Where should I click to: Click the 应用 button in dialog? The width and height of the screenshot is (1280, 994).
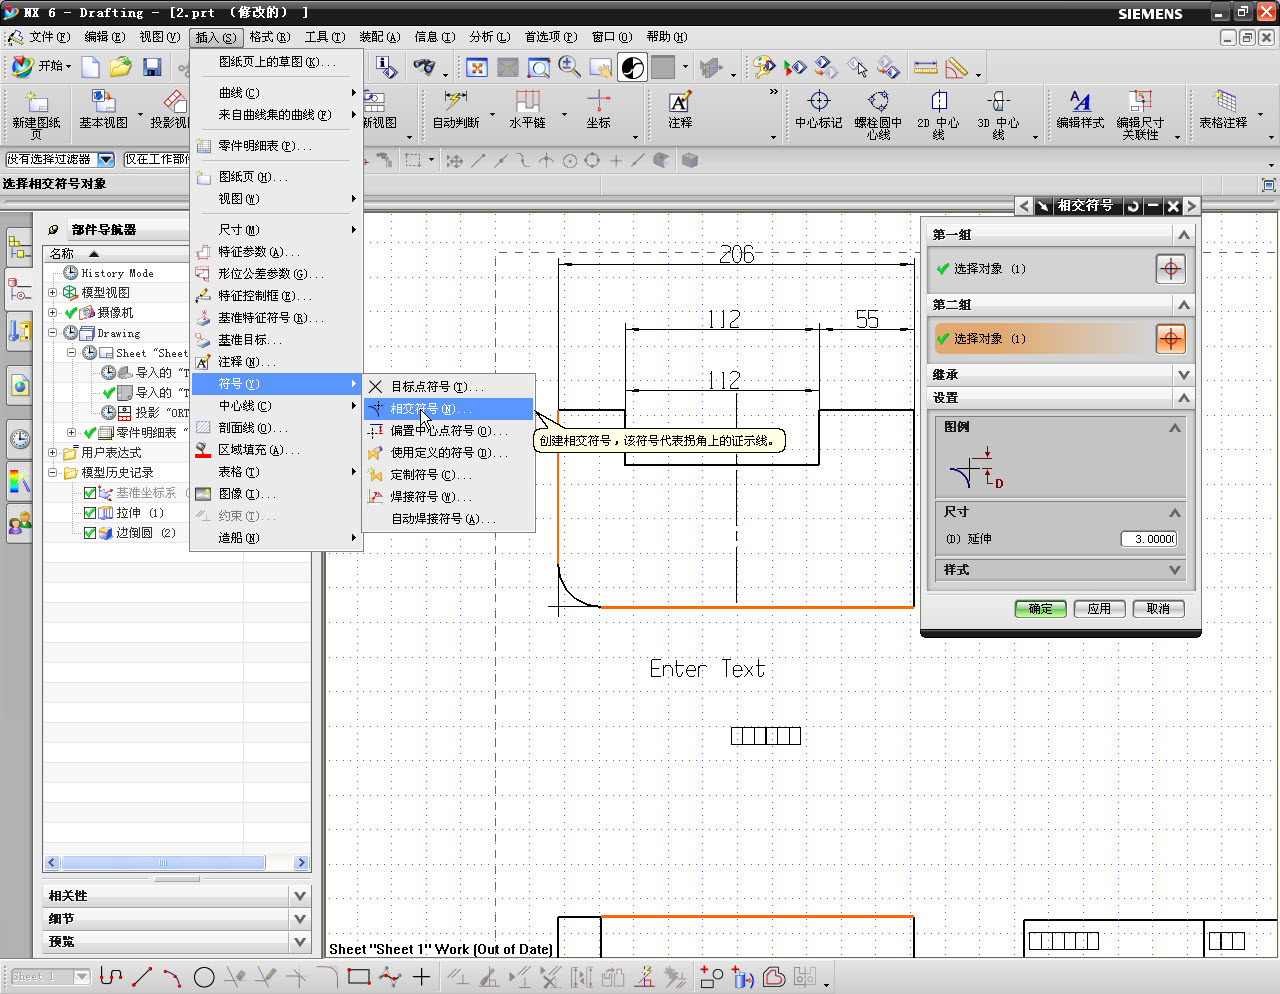coord(1099,609)
